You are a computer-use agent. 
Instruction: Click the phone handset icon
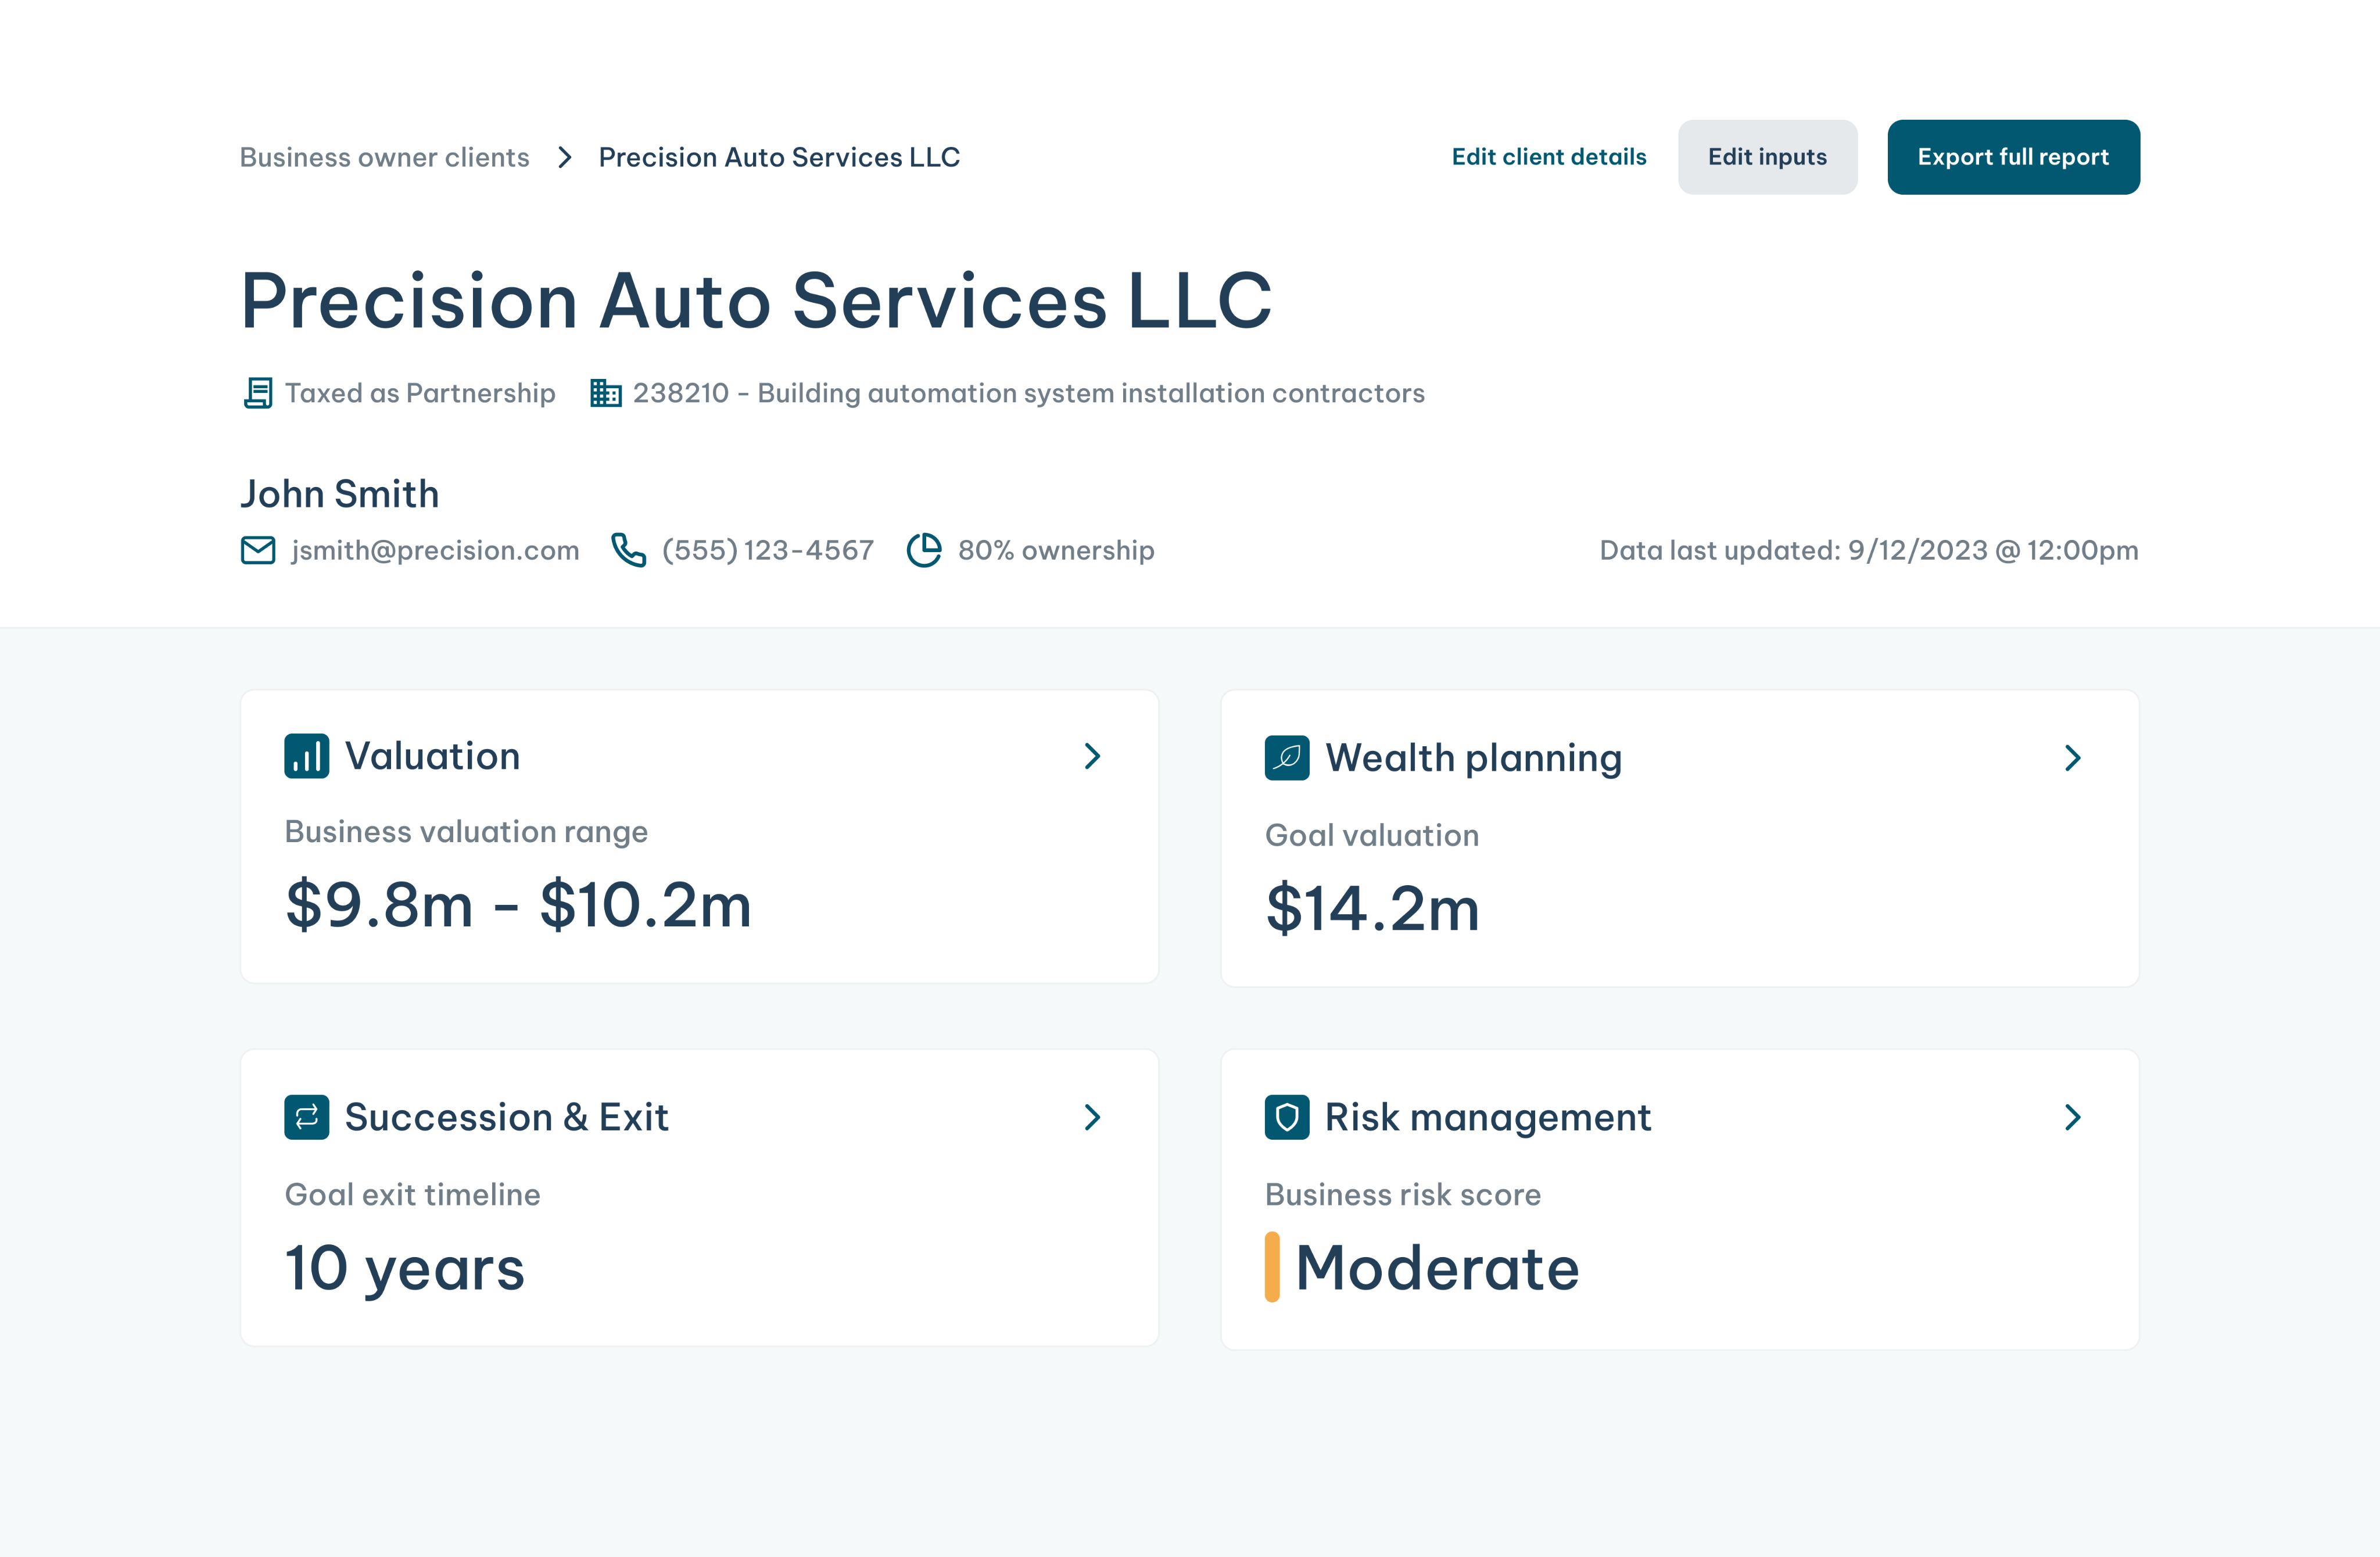tap(628, 550)
